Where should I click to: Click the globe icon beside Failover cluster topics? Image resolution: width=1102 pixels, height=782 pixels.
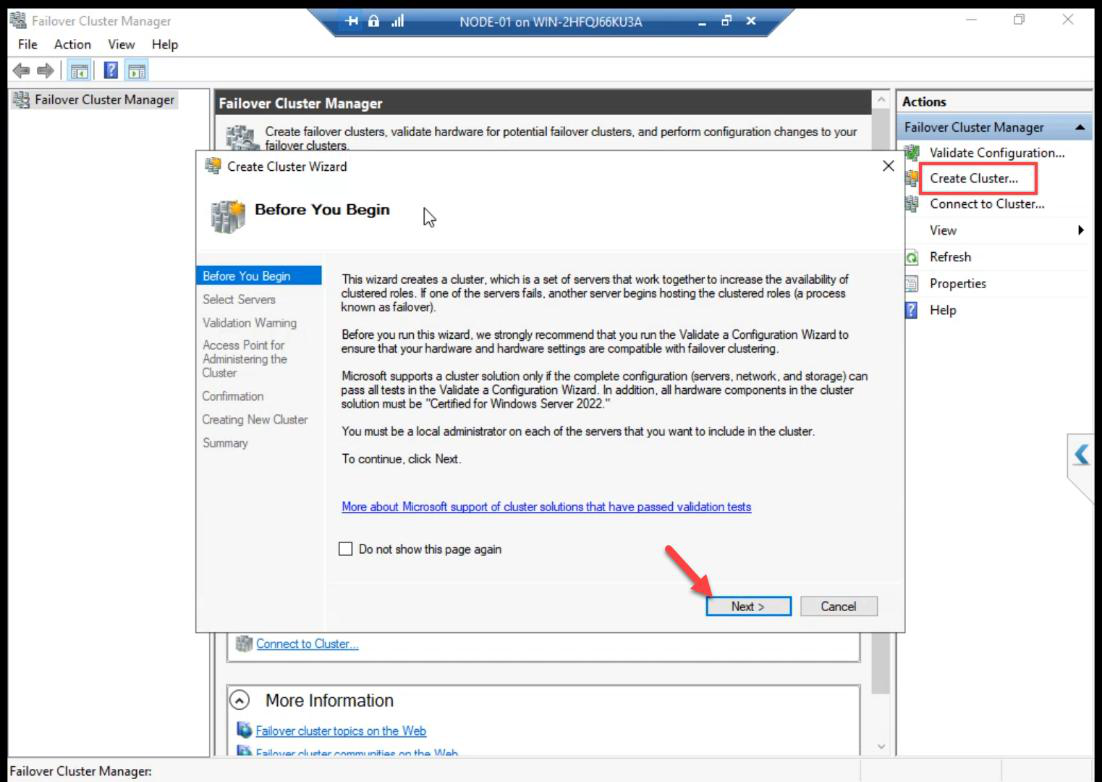[244, 730]
